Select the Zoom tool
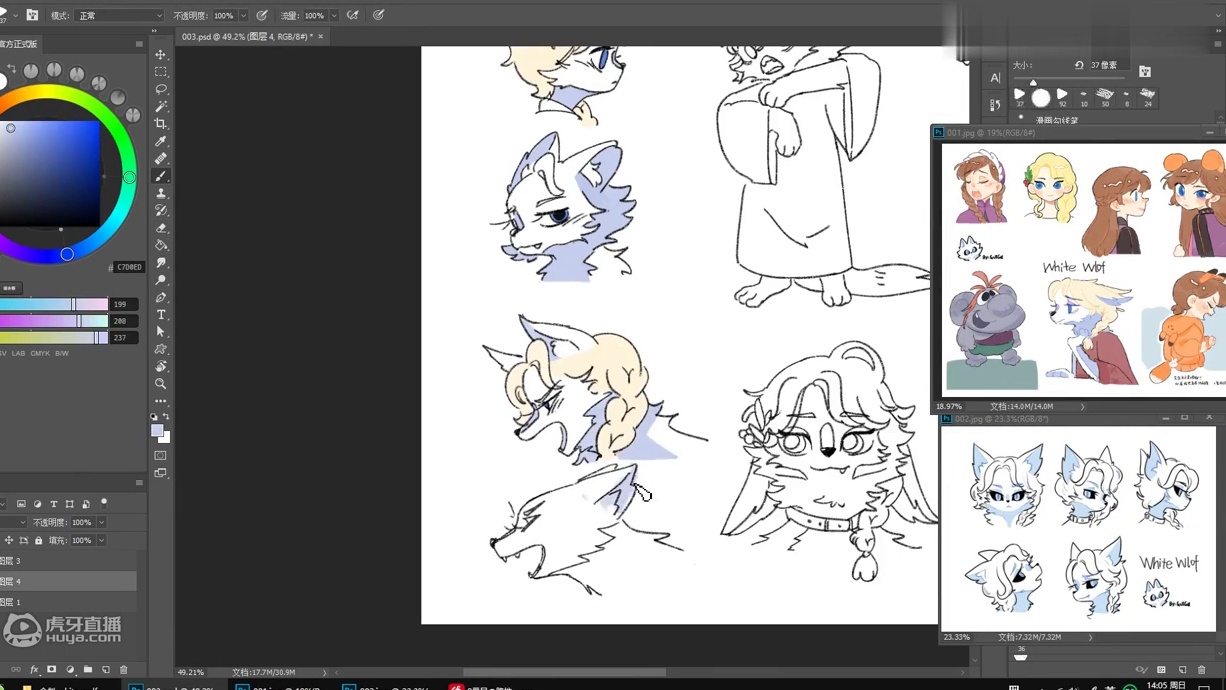Viewport: 1226px width, 690px height. coord(161,384)
